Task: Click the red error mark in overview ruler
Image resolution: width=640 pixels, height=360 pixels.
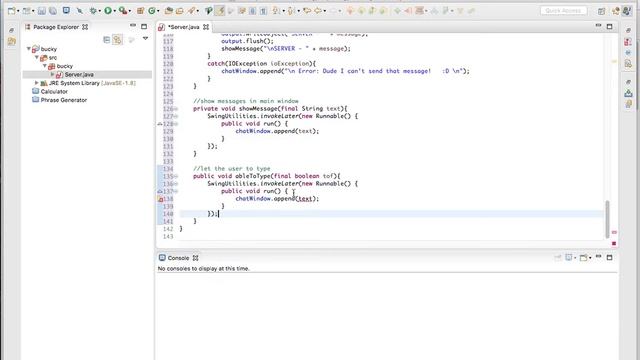Action: click(614, 232)
